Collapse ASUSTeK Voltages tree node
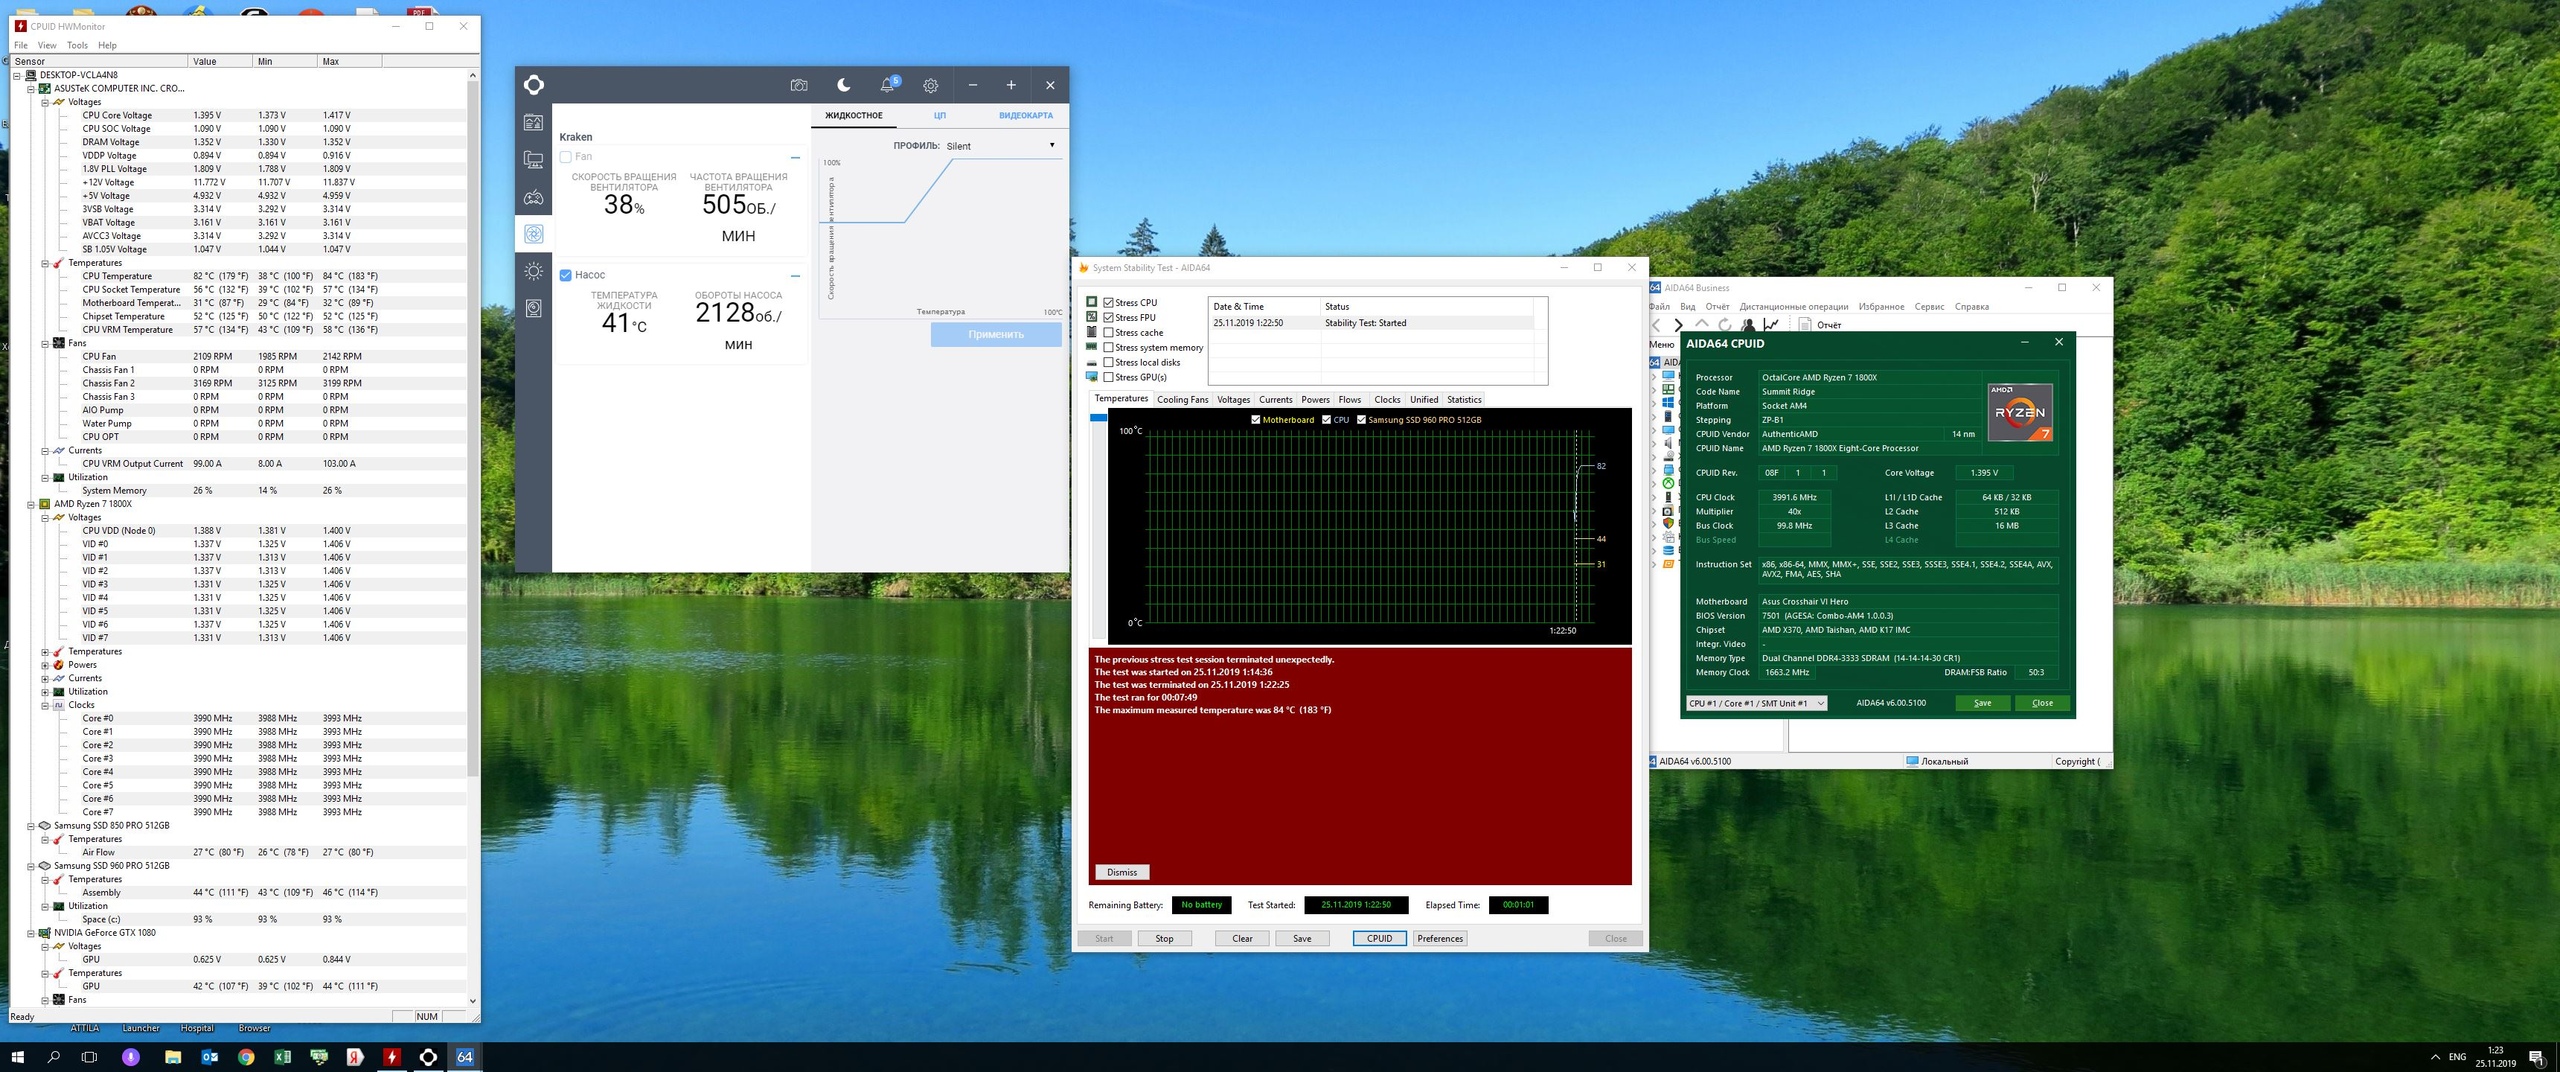 (x=45, y=102)
